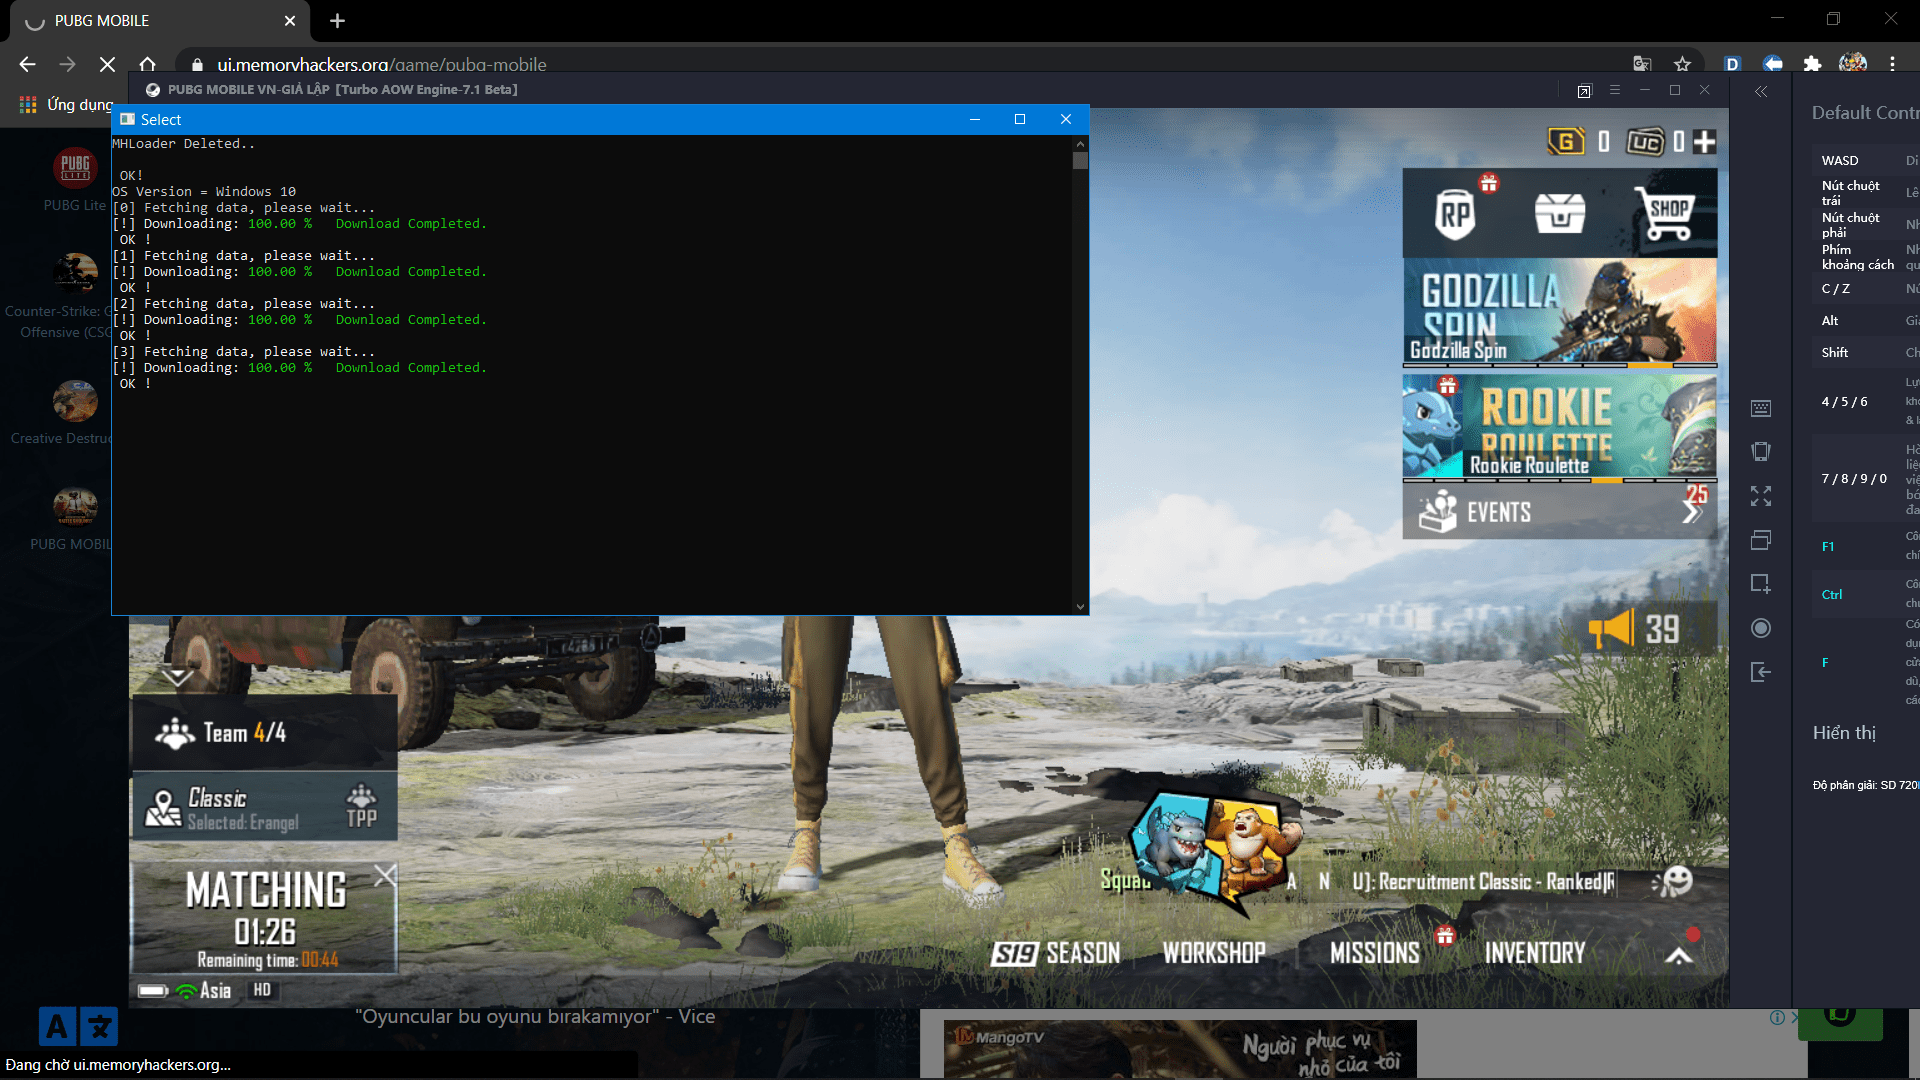This screenshot has width=1920, height=1080.
Task: Open the translate page icon
Action: tap(1642, 64)
